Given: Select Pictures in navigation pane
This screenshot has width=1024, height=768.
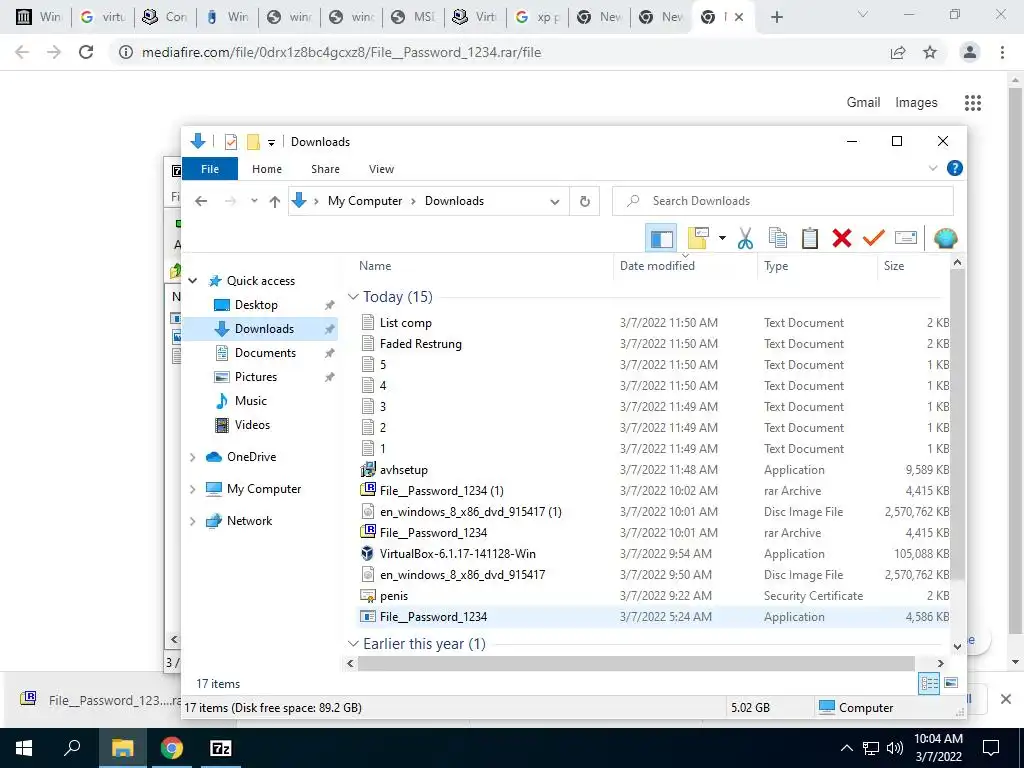Looking at the screenshot, I should click(255, 377).
